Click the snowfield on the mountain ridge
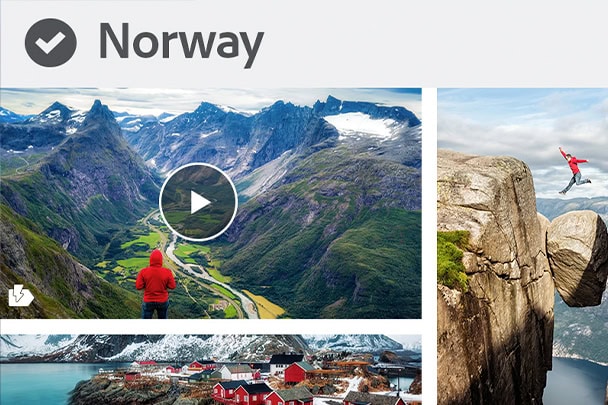Viewport: 608px width, 405px height. (x=361, y=125)
